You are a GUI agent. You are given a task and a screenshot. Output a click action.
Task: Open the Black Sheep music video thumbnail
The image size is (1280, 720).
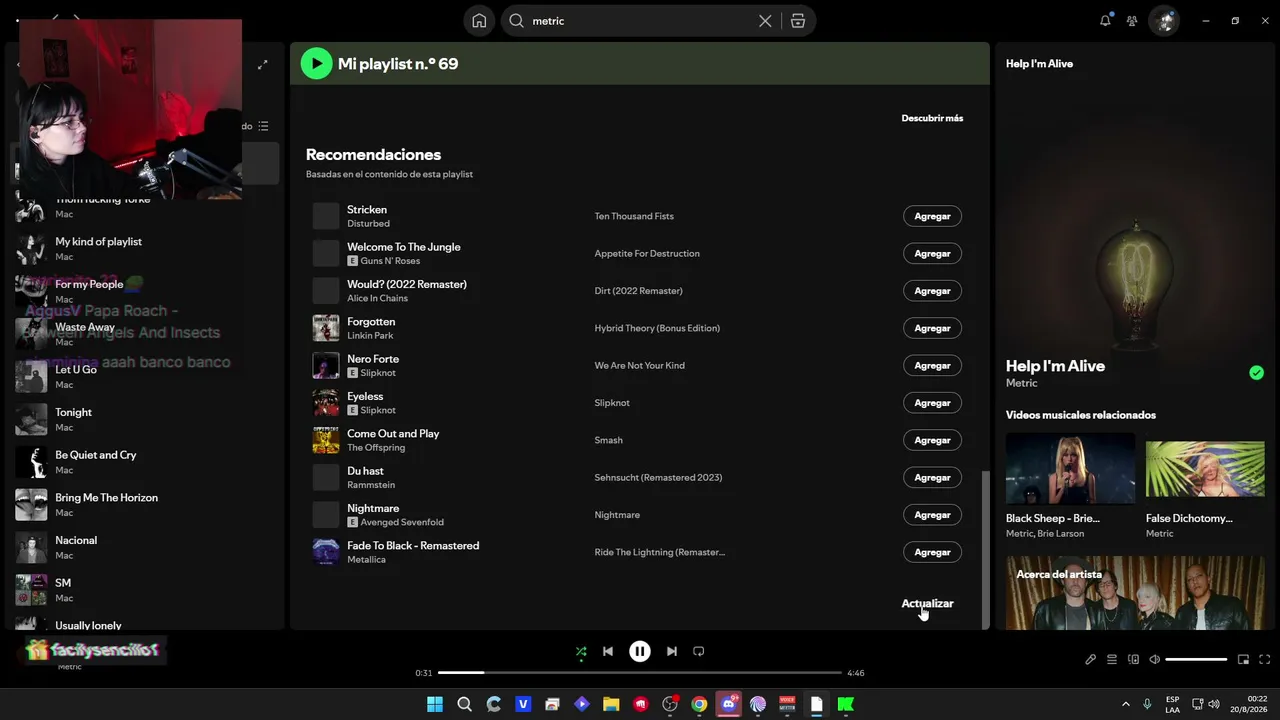1070,468
